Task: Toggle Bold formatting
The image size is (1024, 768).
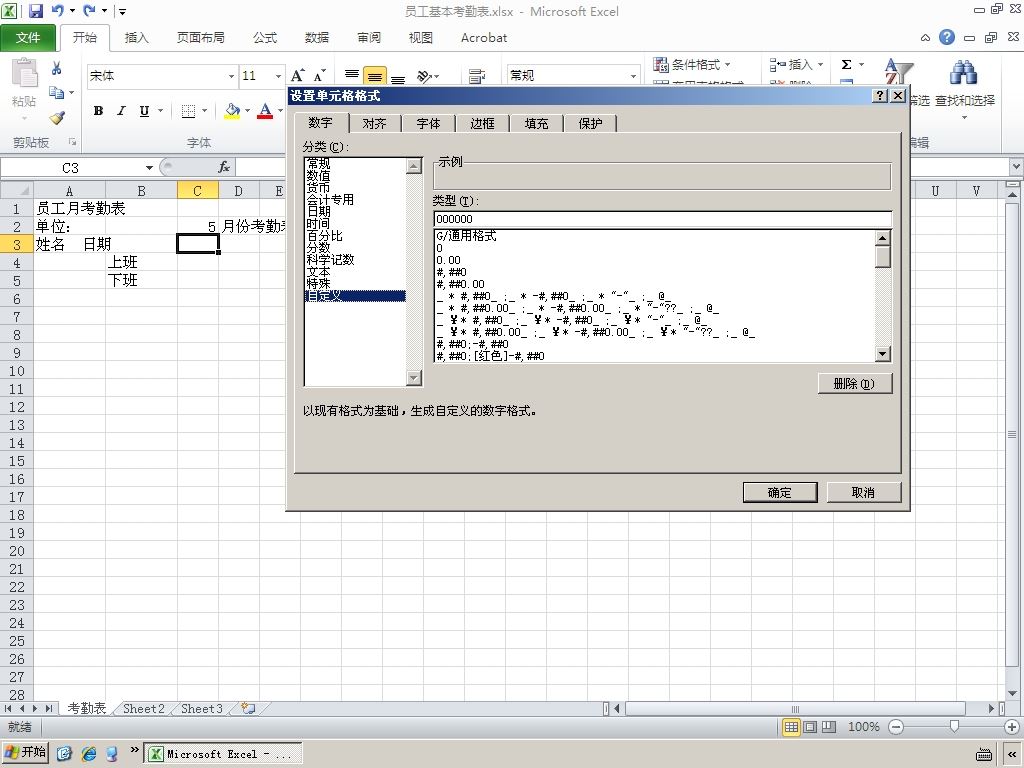Action: point(99,111)
